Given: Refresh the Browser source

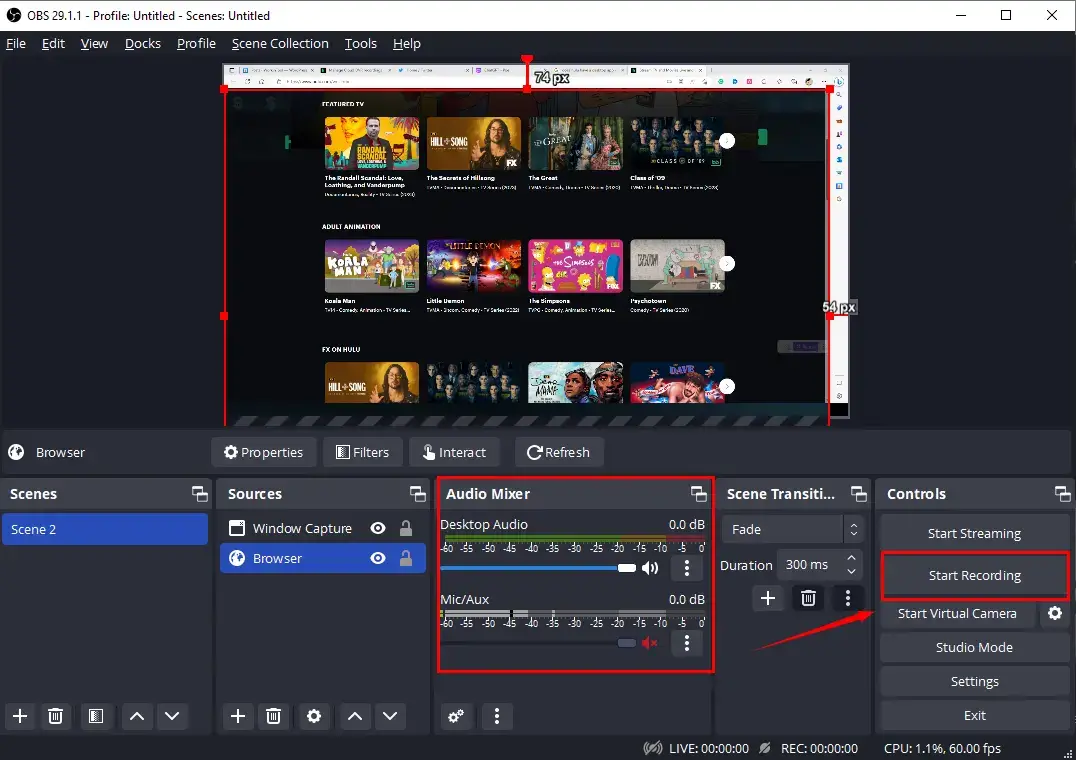Looking at the screenshot, I should (559, 452).
